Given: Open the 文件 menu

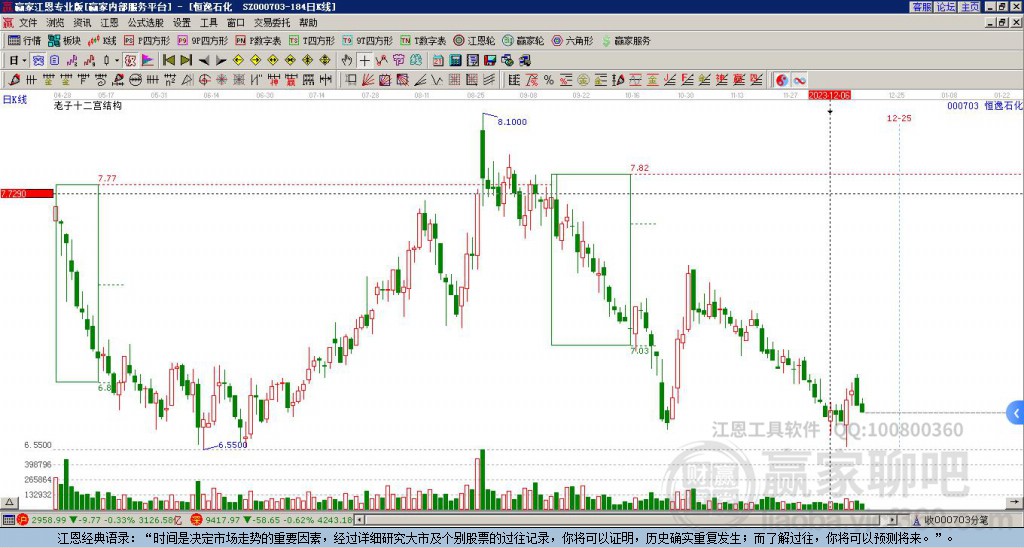Looking at the screenshot, I should coord(28,23).
